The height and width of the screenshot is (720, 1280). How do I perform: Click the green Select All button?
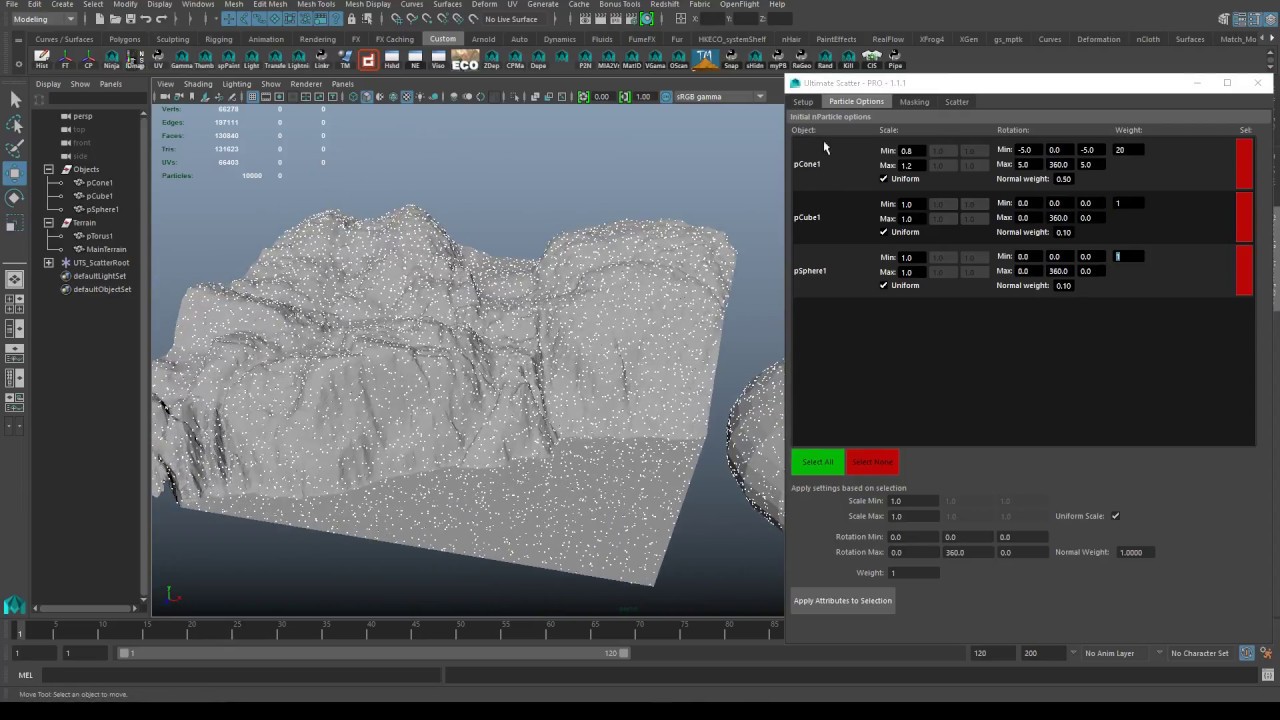(817, 462)
